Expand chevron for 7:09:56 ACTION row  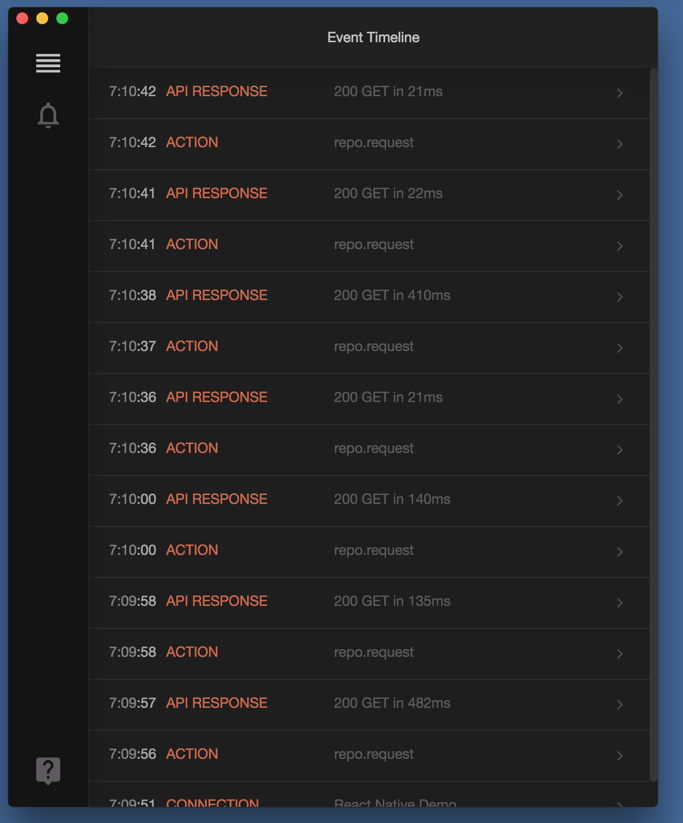click(x=620, y=756)
